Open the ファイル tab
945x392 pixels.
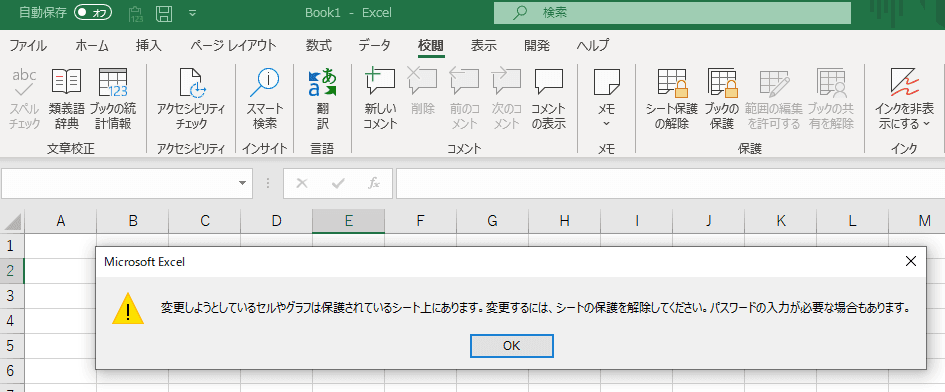[28, 45]
